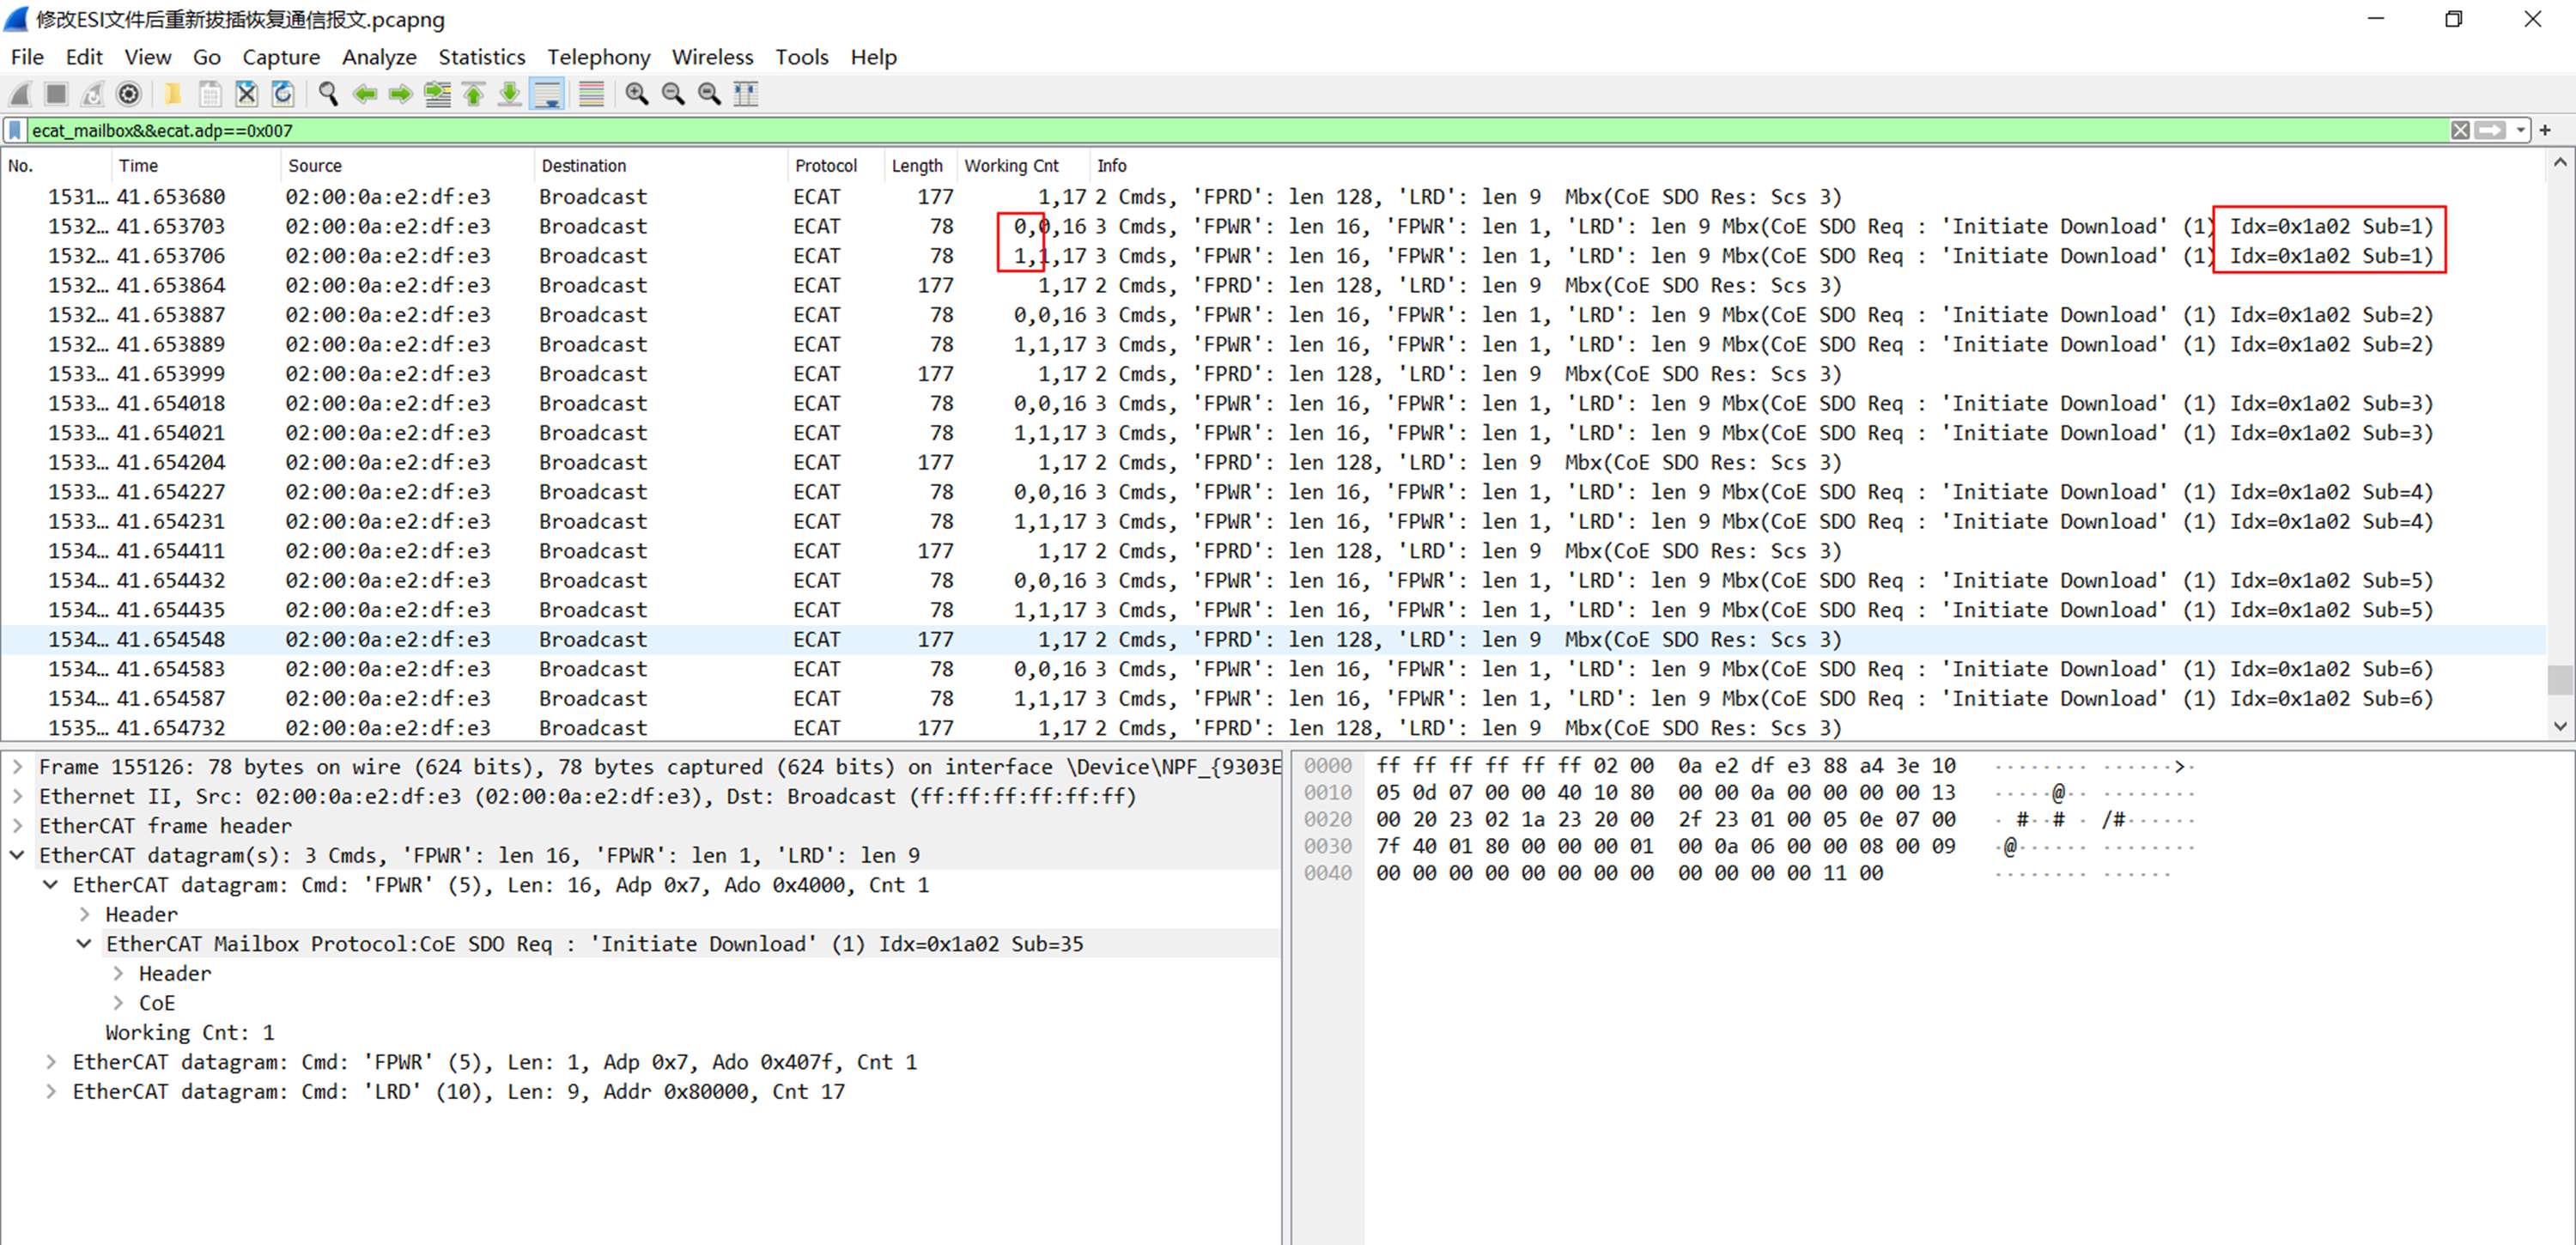
Task: Go to specified packet icon
Action: coord(437,94)
